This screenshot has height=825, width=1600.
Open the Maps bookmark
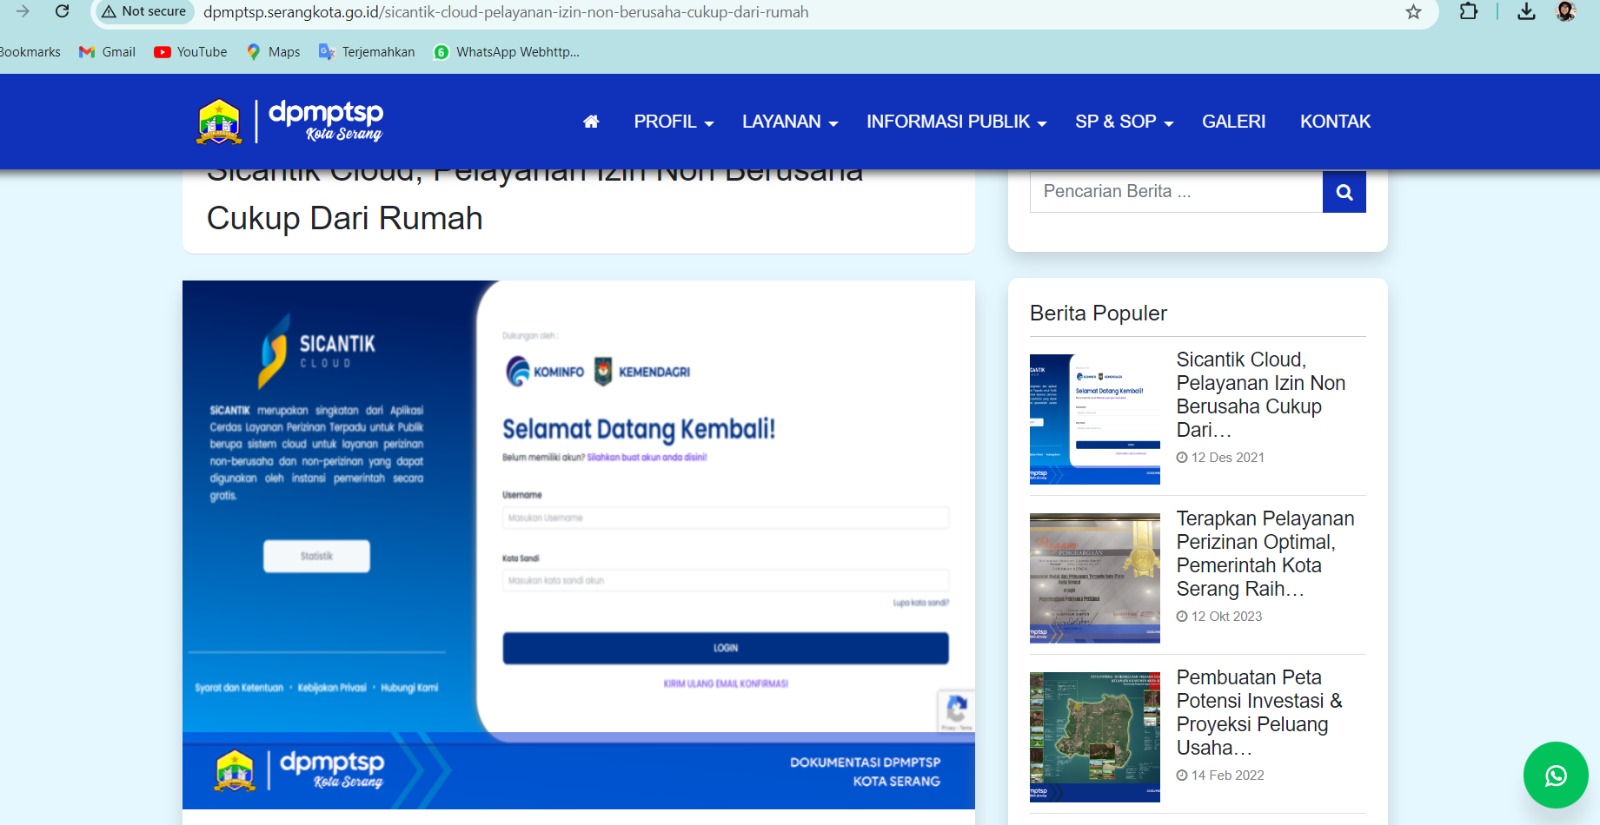click(x=273, y=52)
